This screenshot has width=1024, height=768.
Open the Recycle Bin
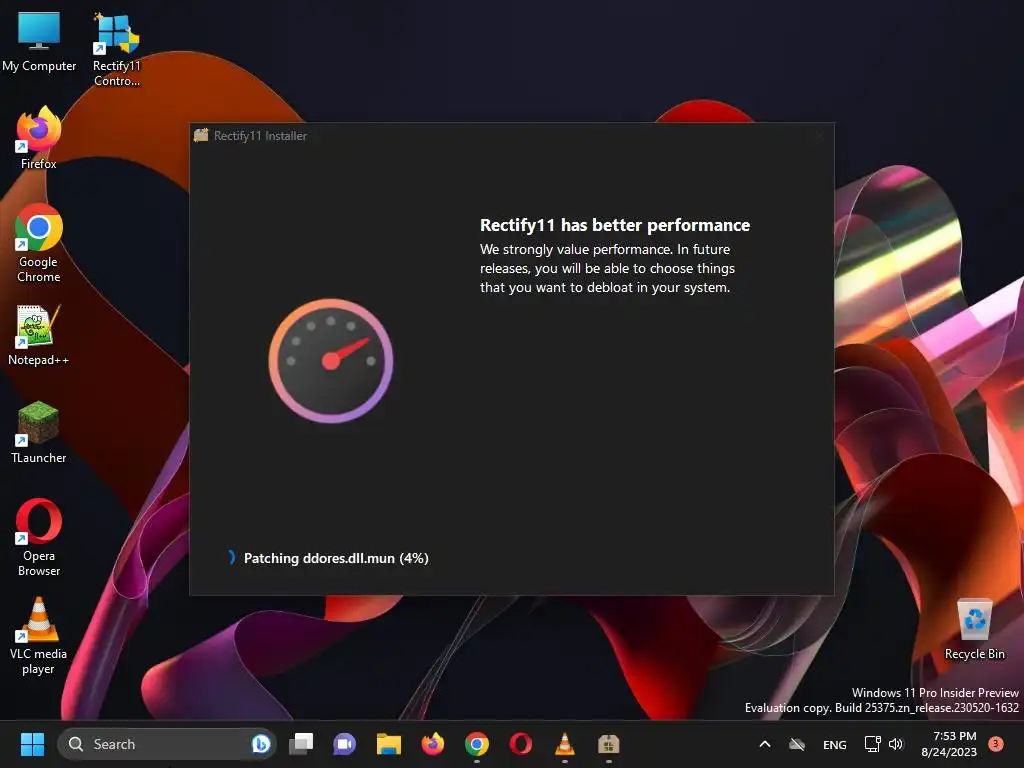click(974, 630)
